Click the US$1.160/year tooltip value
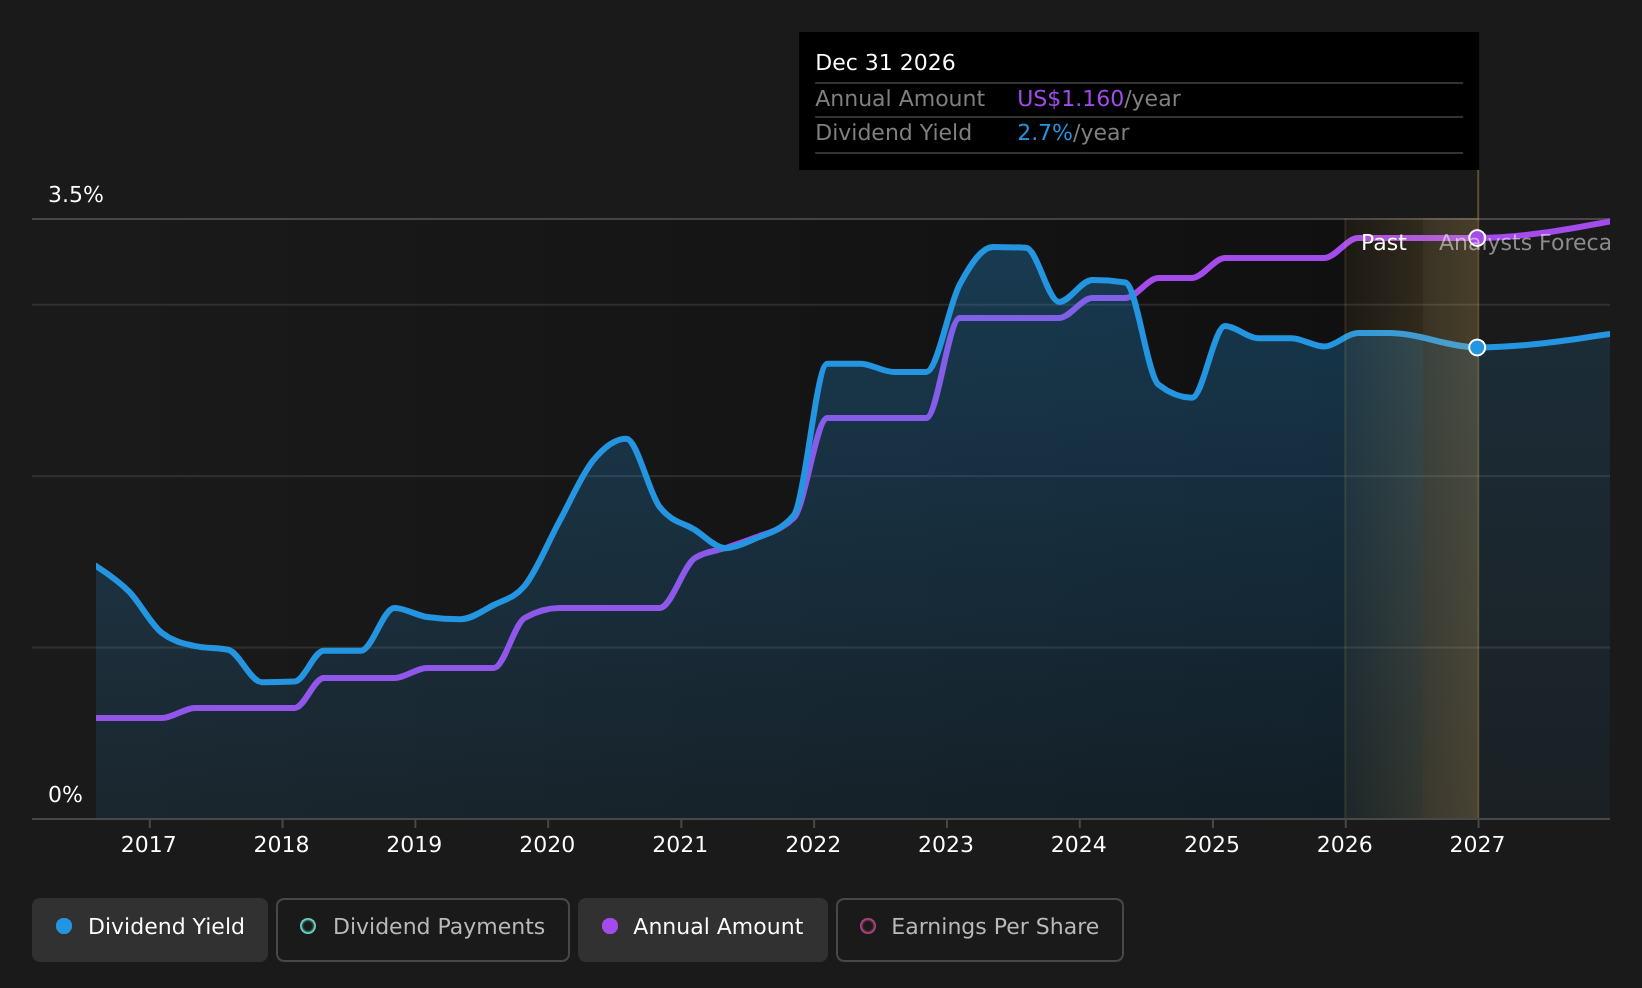Image resolution: width=1642 pixels, height=988 pixels. 1099,99
